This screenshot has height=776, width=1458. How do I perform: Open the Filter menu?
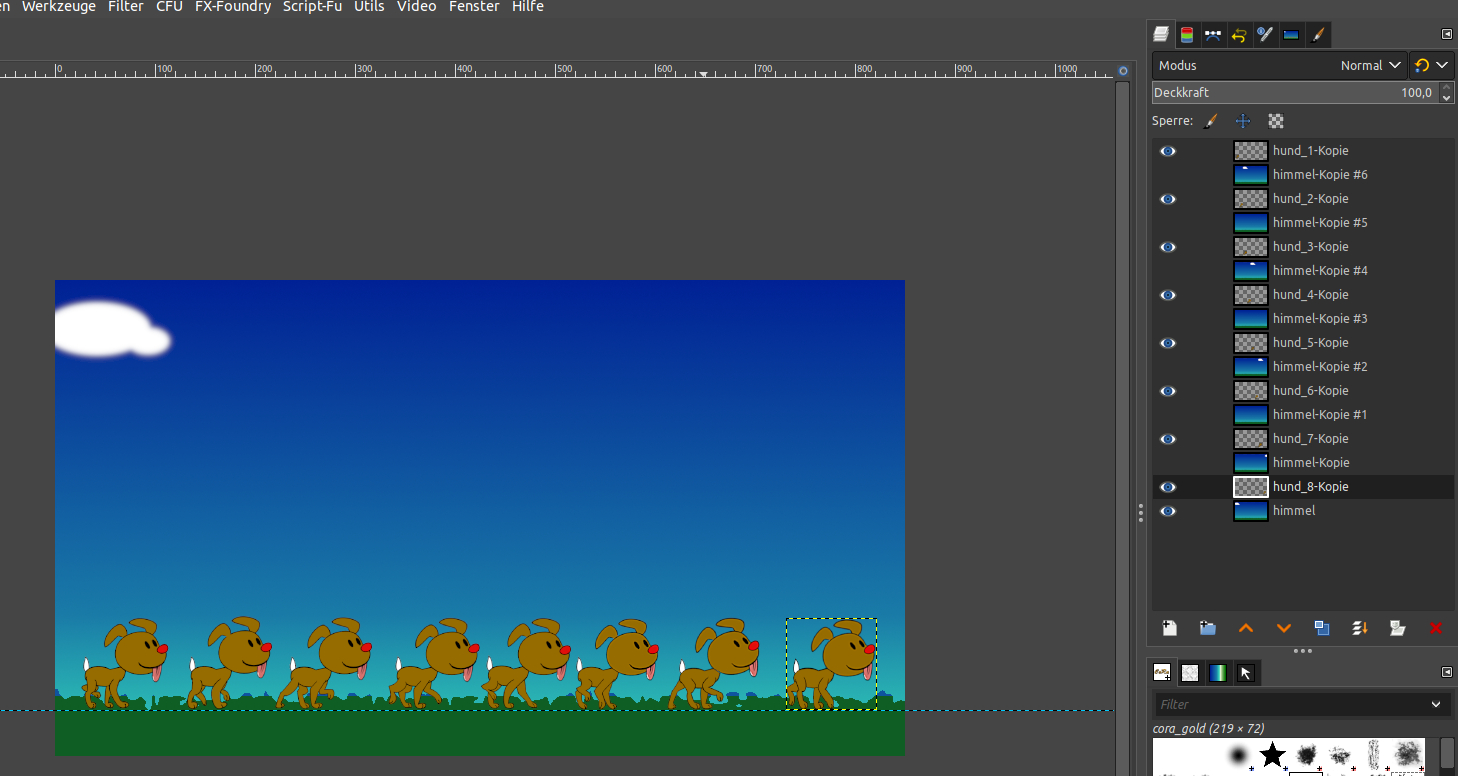click(x=126, y=7)
